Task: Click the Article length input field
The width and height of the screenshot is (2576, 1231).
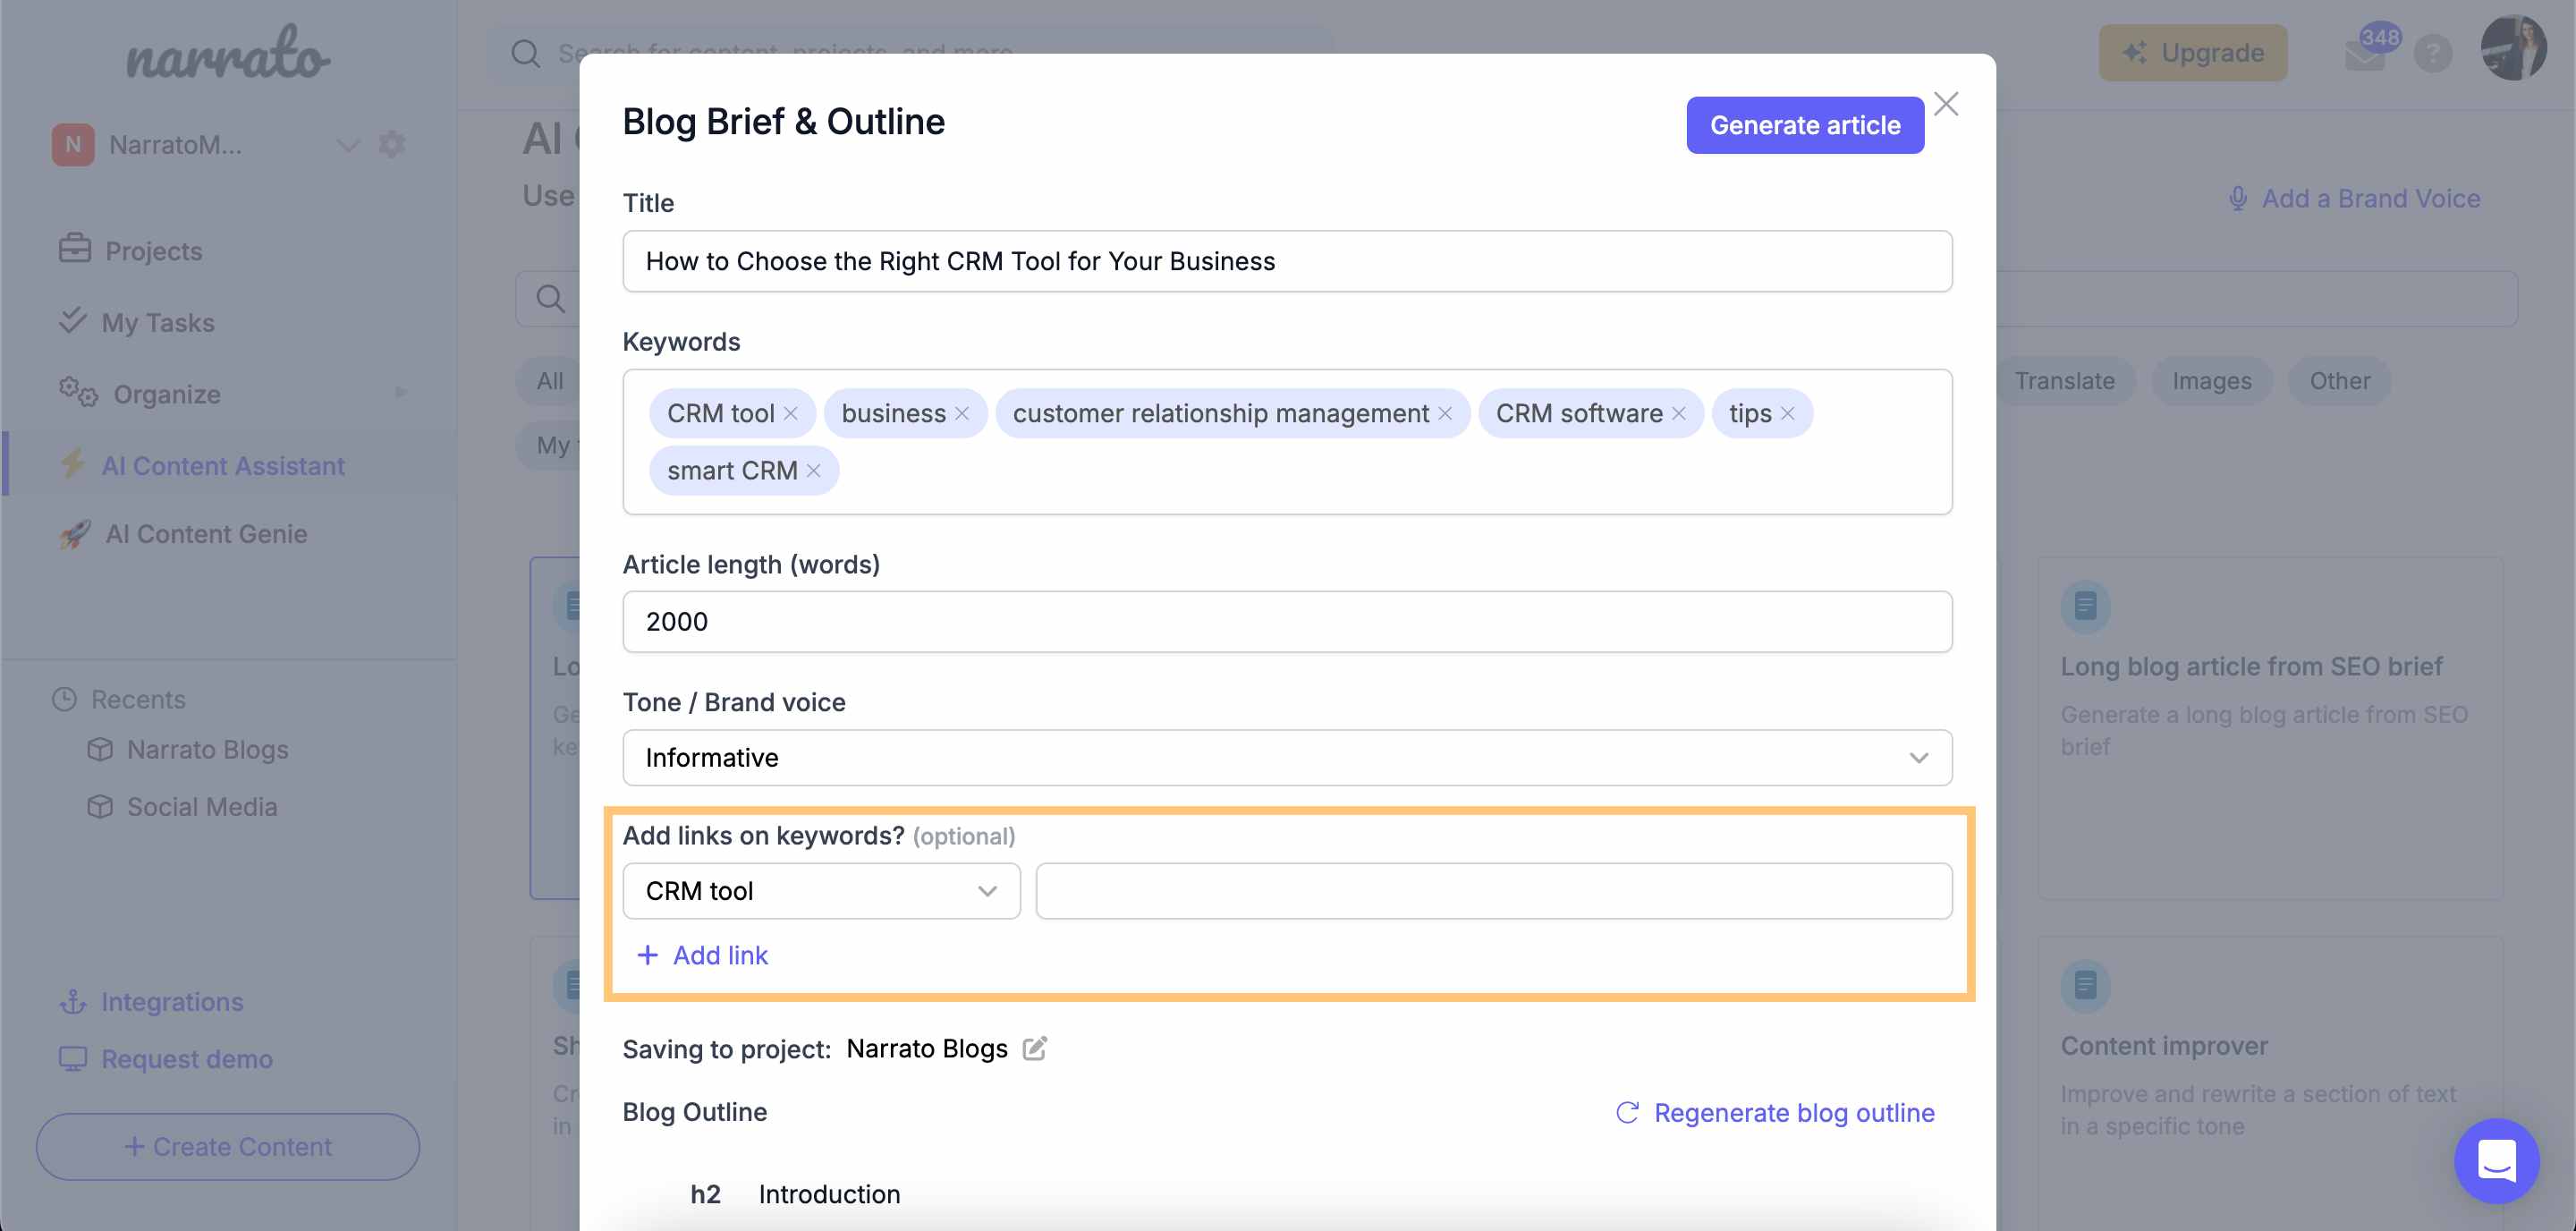Action: click(1286, 622)
